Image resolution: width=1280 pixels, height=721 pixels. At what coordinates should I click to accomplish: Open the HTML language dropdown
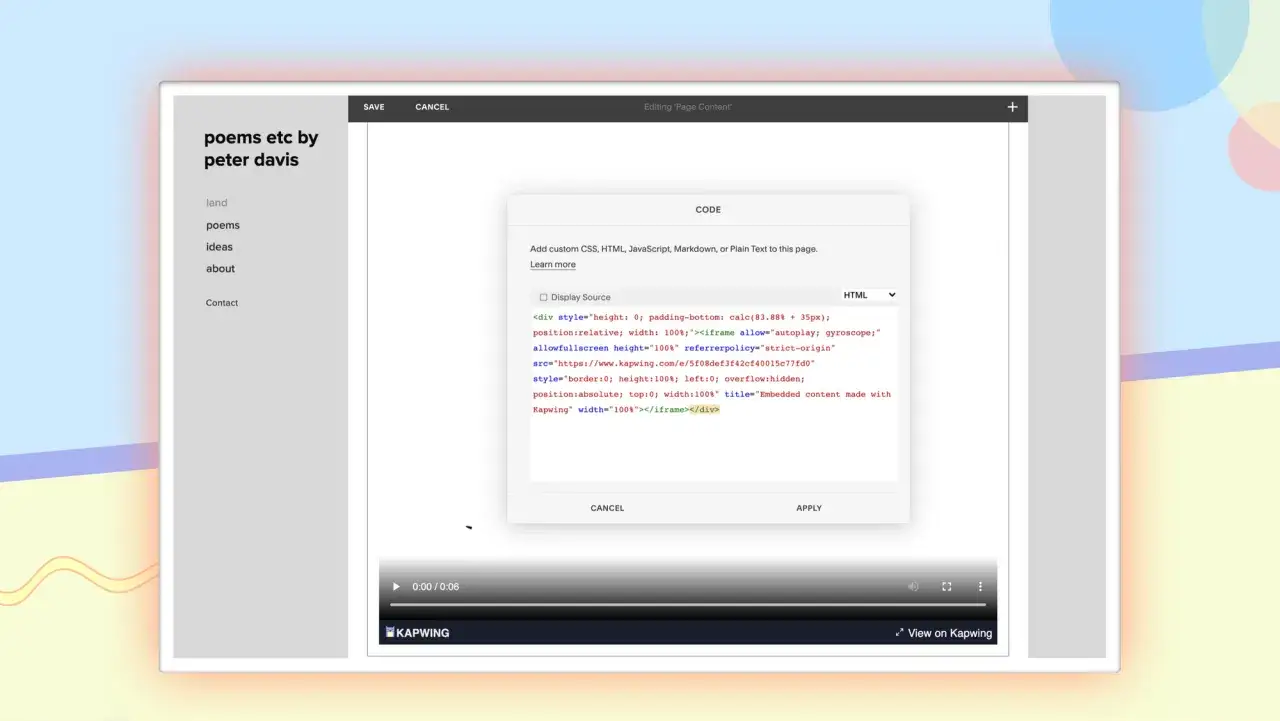point(869,294)
